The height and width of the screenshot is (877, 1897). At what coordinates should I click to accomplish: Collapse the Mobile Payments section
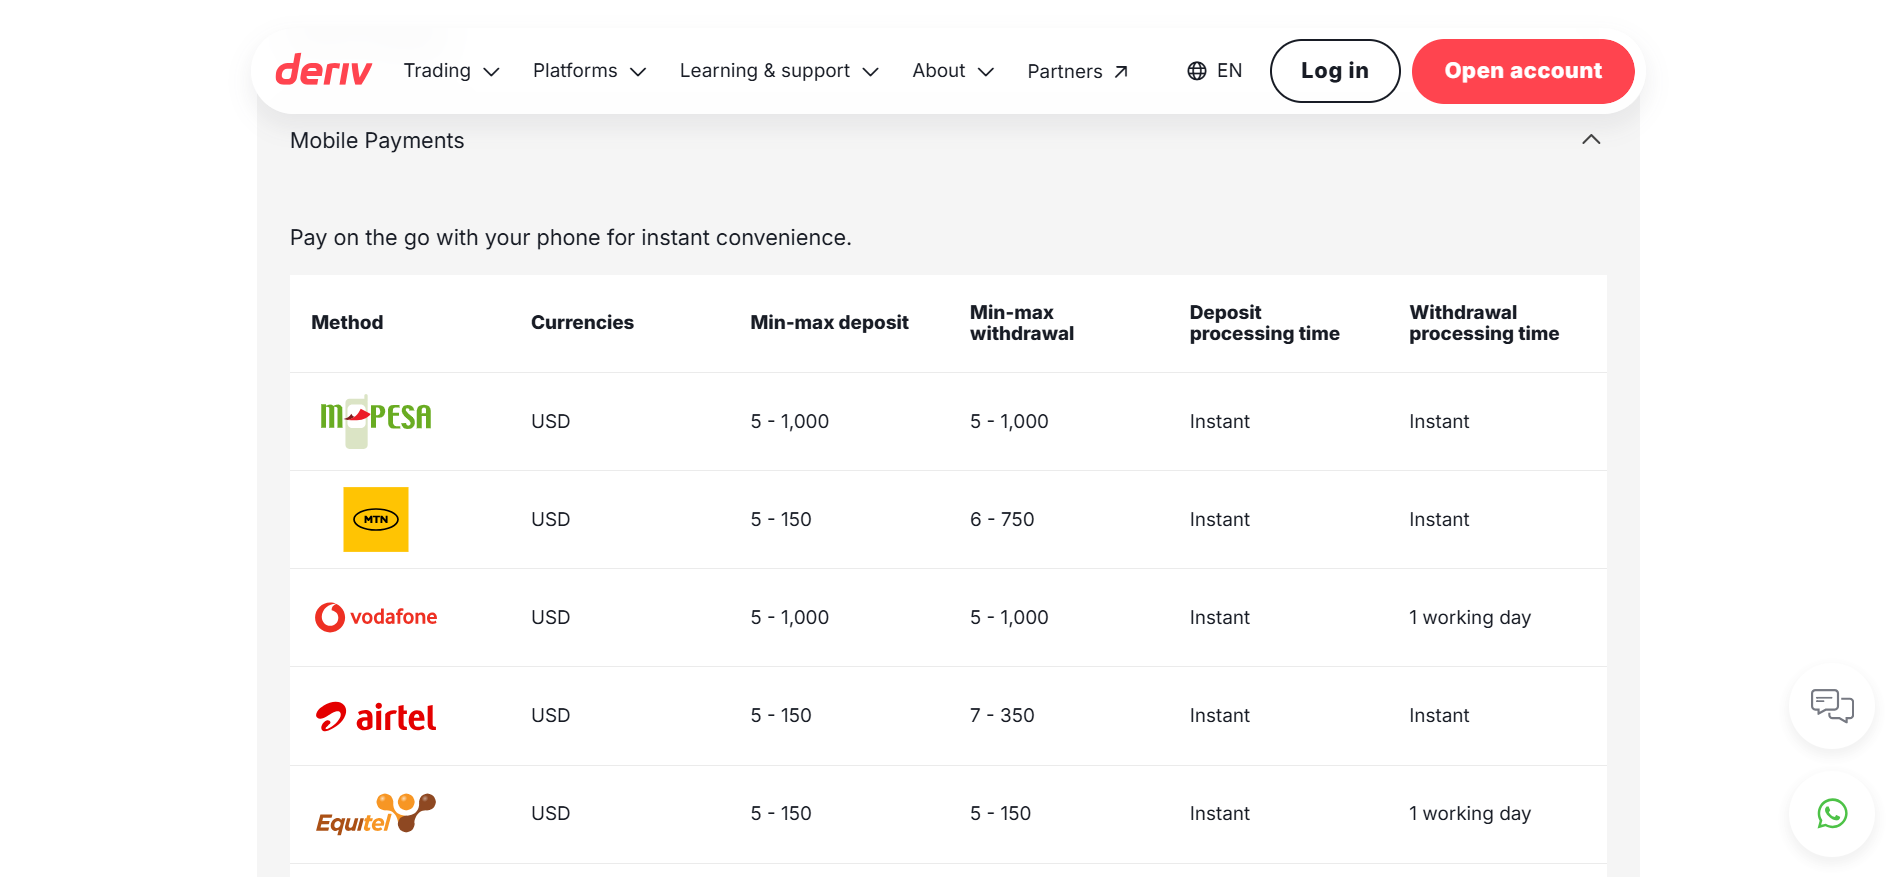pyautogui.click(x=1590, y=140)
